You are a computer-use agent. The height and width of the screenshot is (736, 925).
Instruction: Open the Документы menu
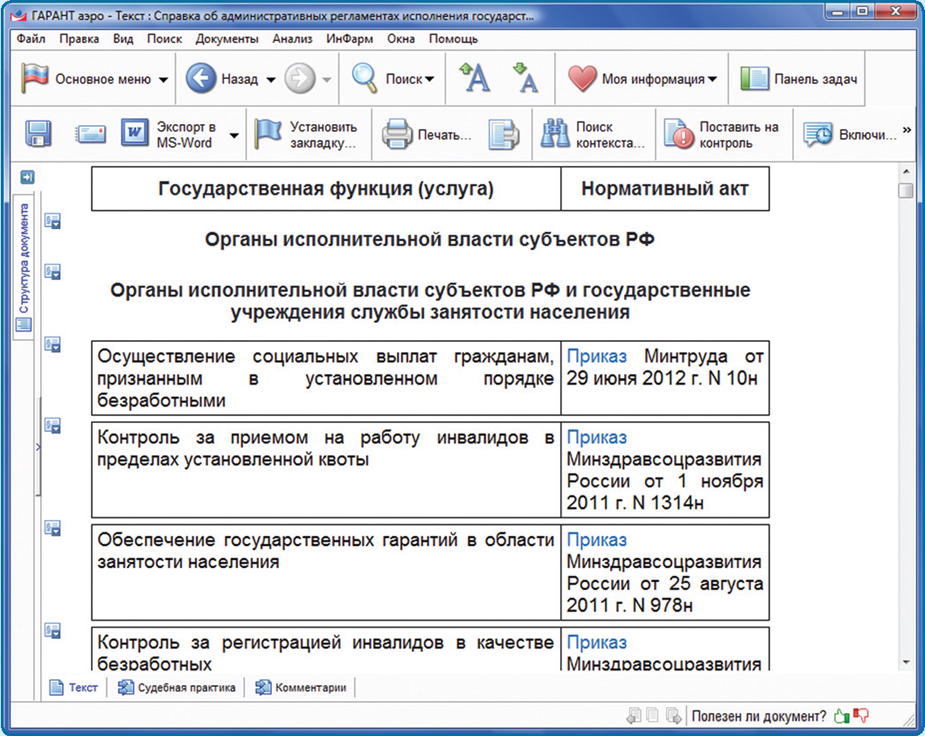coord(227,39)
